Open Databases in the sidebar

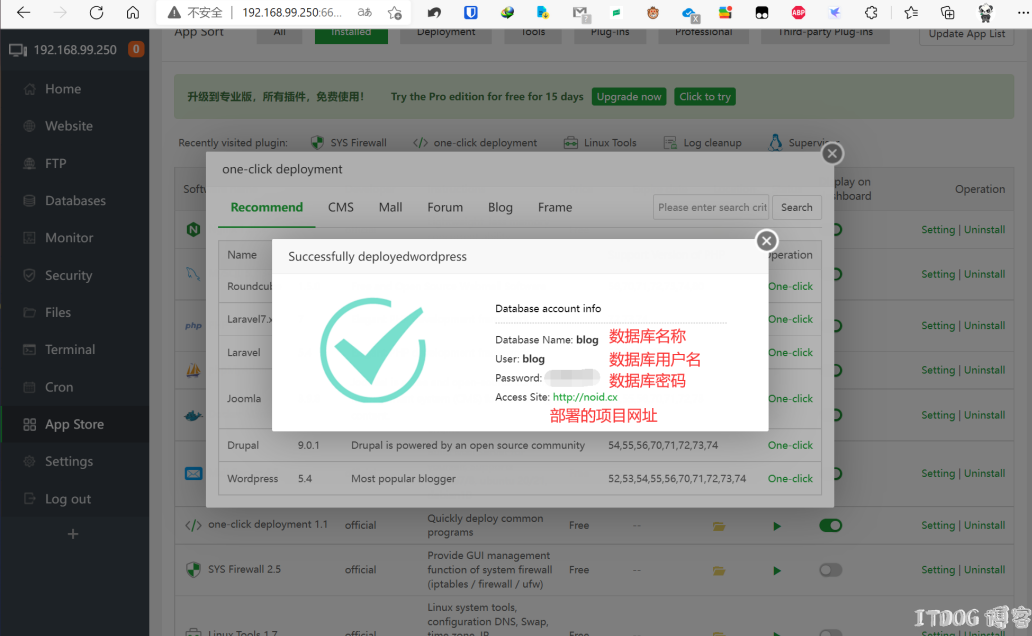click(75, 200)
